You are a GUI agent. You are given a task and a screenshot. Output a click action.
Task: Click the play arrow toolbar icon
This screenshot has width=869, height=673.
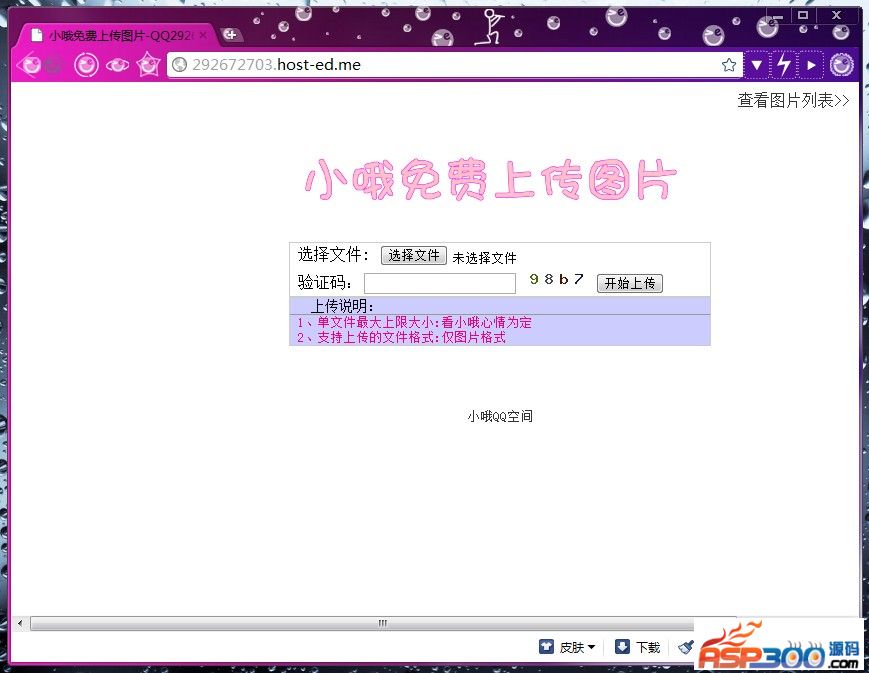(x=811, y=65)
